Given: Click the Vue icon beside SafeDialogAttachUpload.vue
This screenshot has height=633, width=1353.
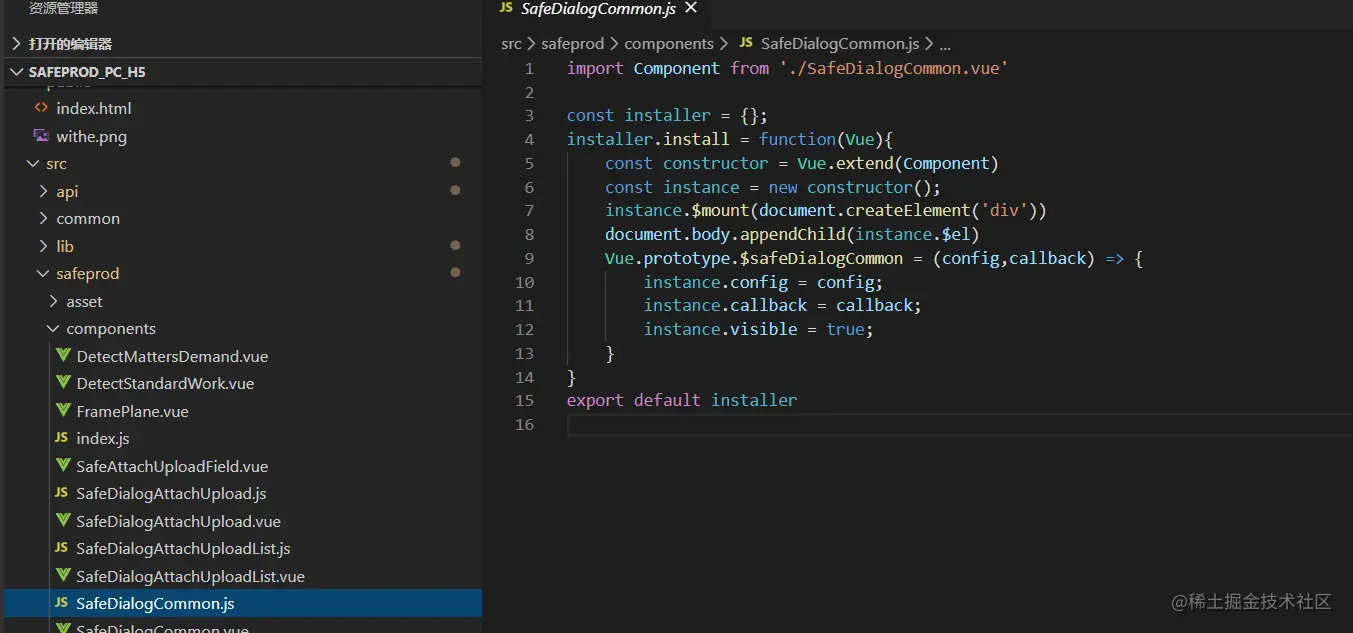Looking at the screenshot, I should 62,521.
